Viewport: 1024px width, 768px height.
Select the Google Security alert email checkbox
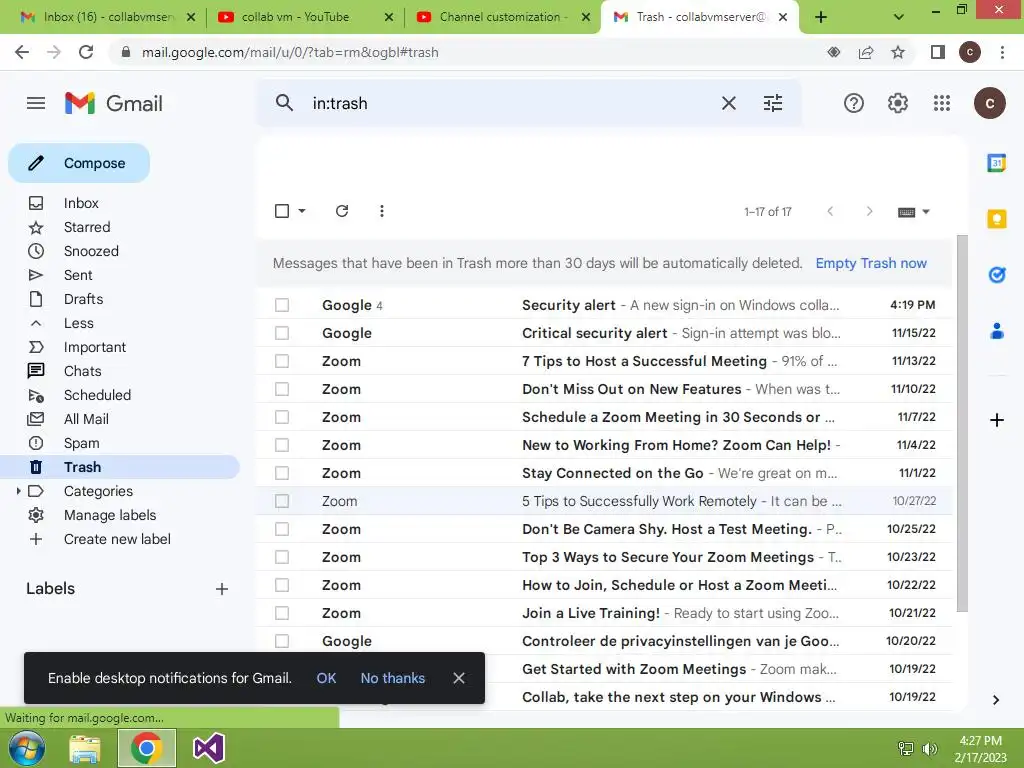[282, 305]
